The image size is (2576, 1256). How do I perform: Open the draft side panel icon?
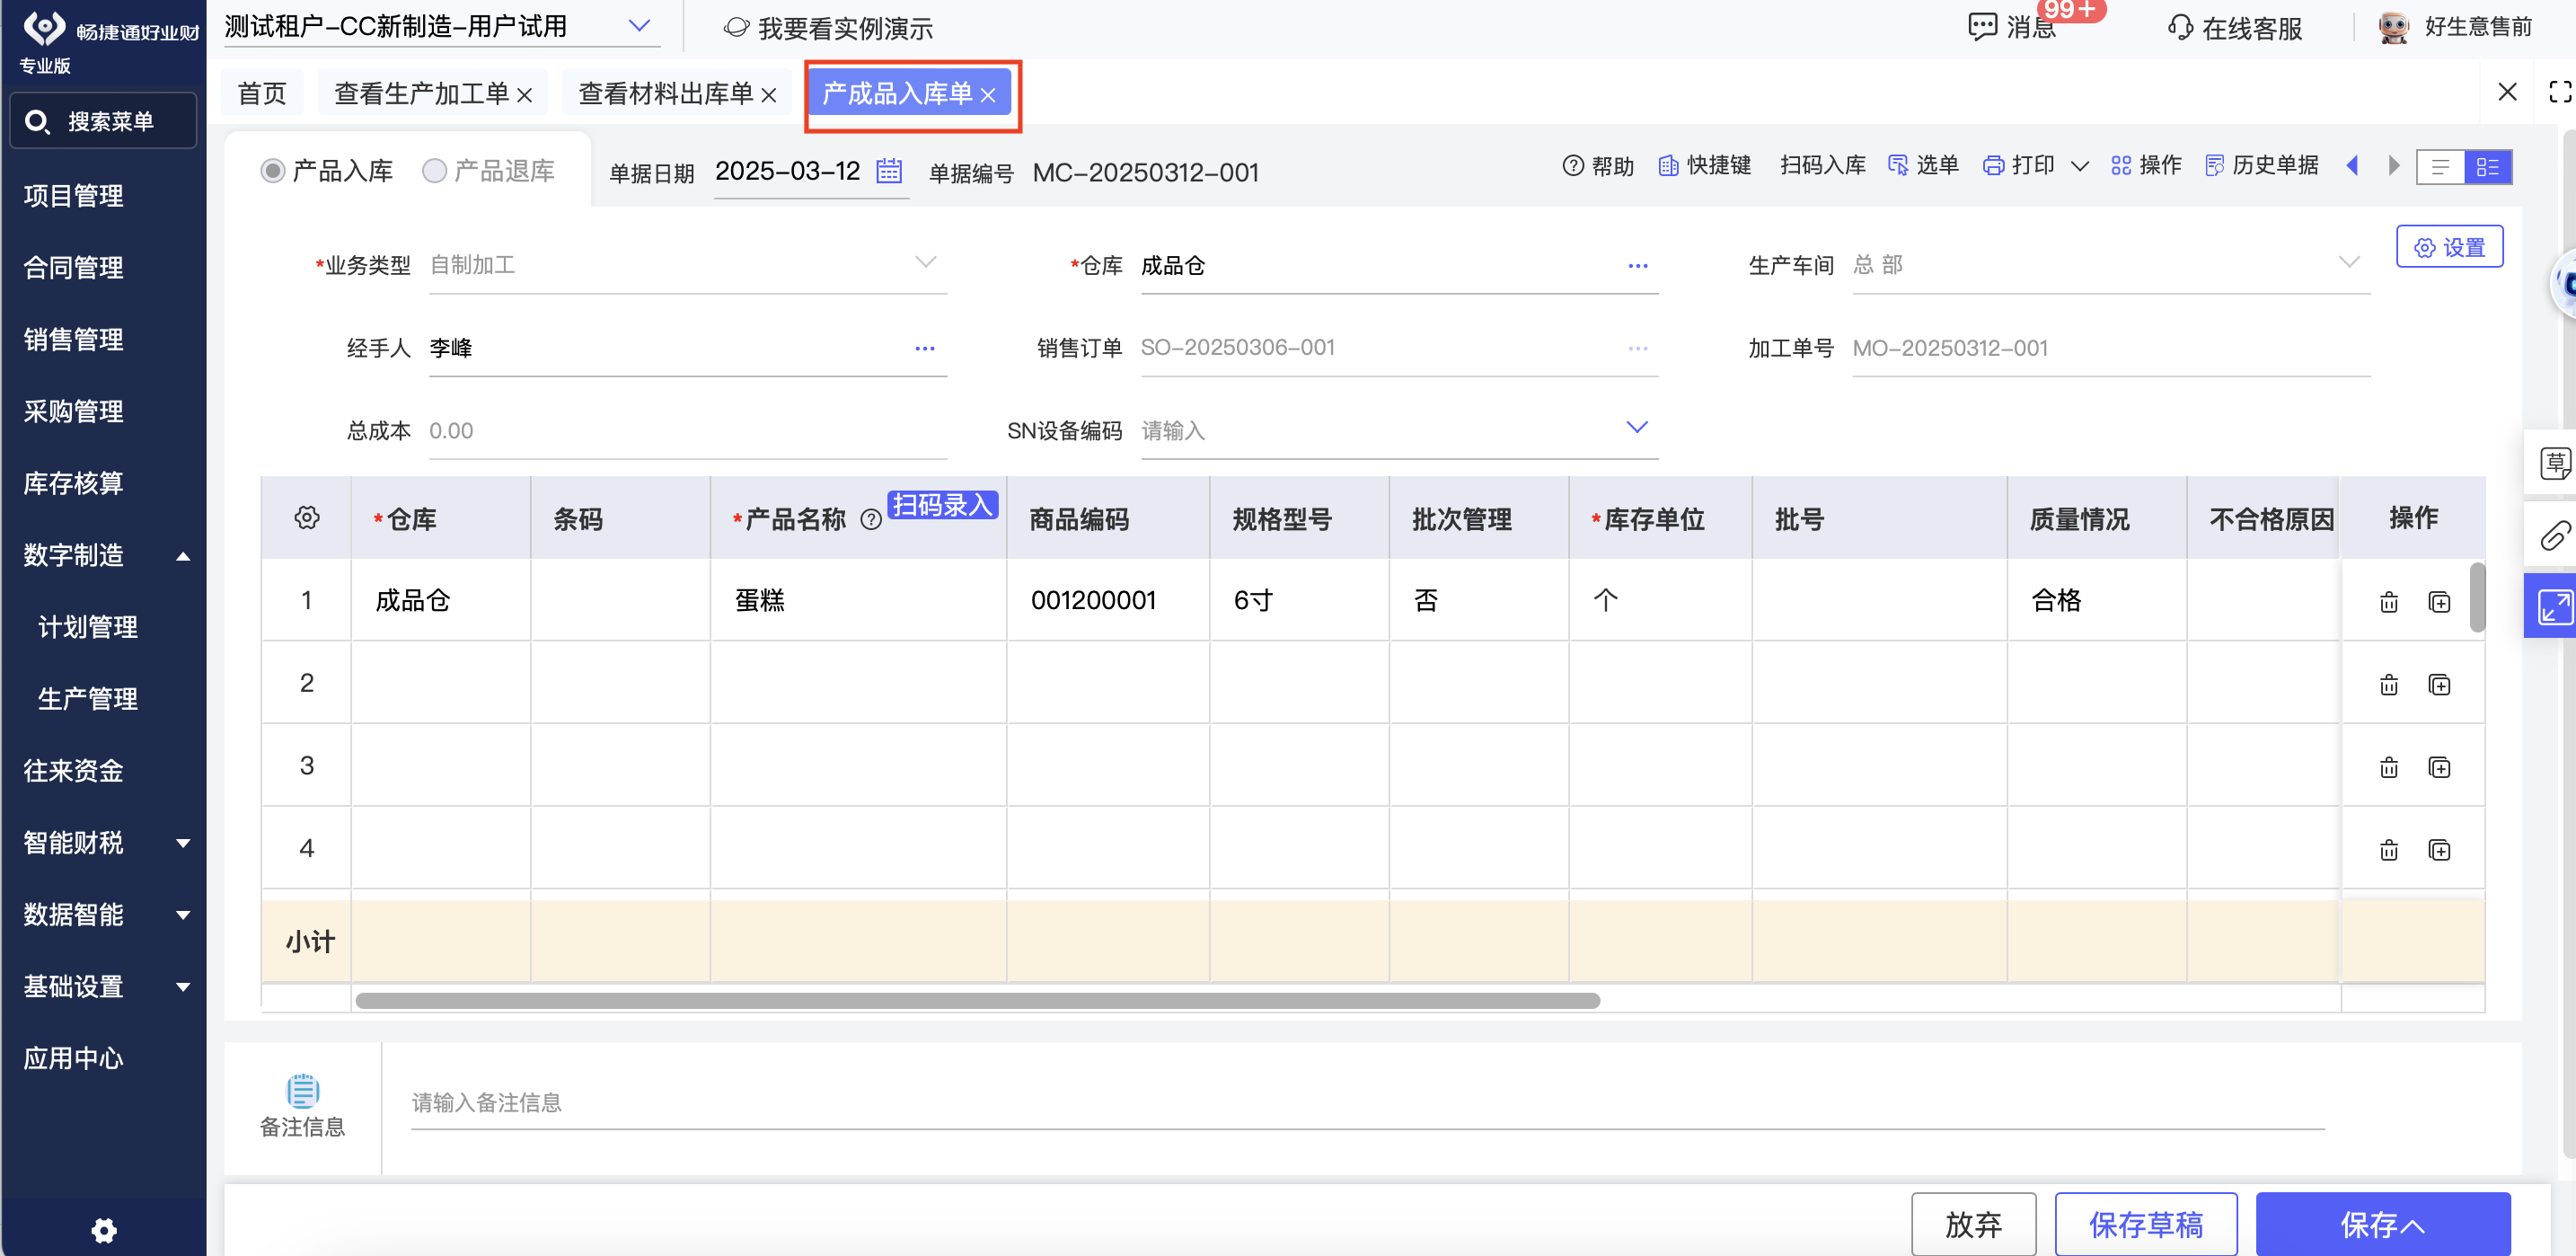2555,463
